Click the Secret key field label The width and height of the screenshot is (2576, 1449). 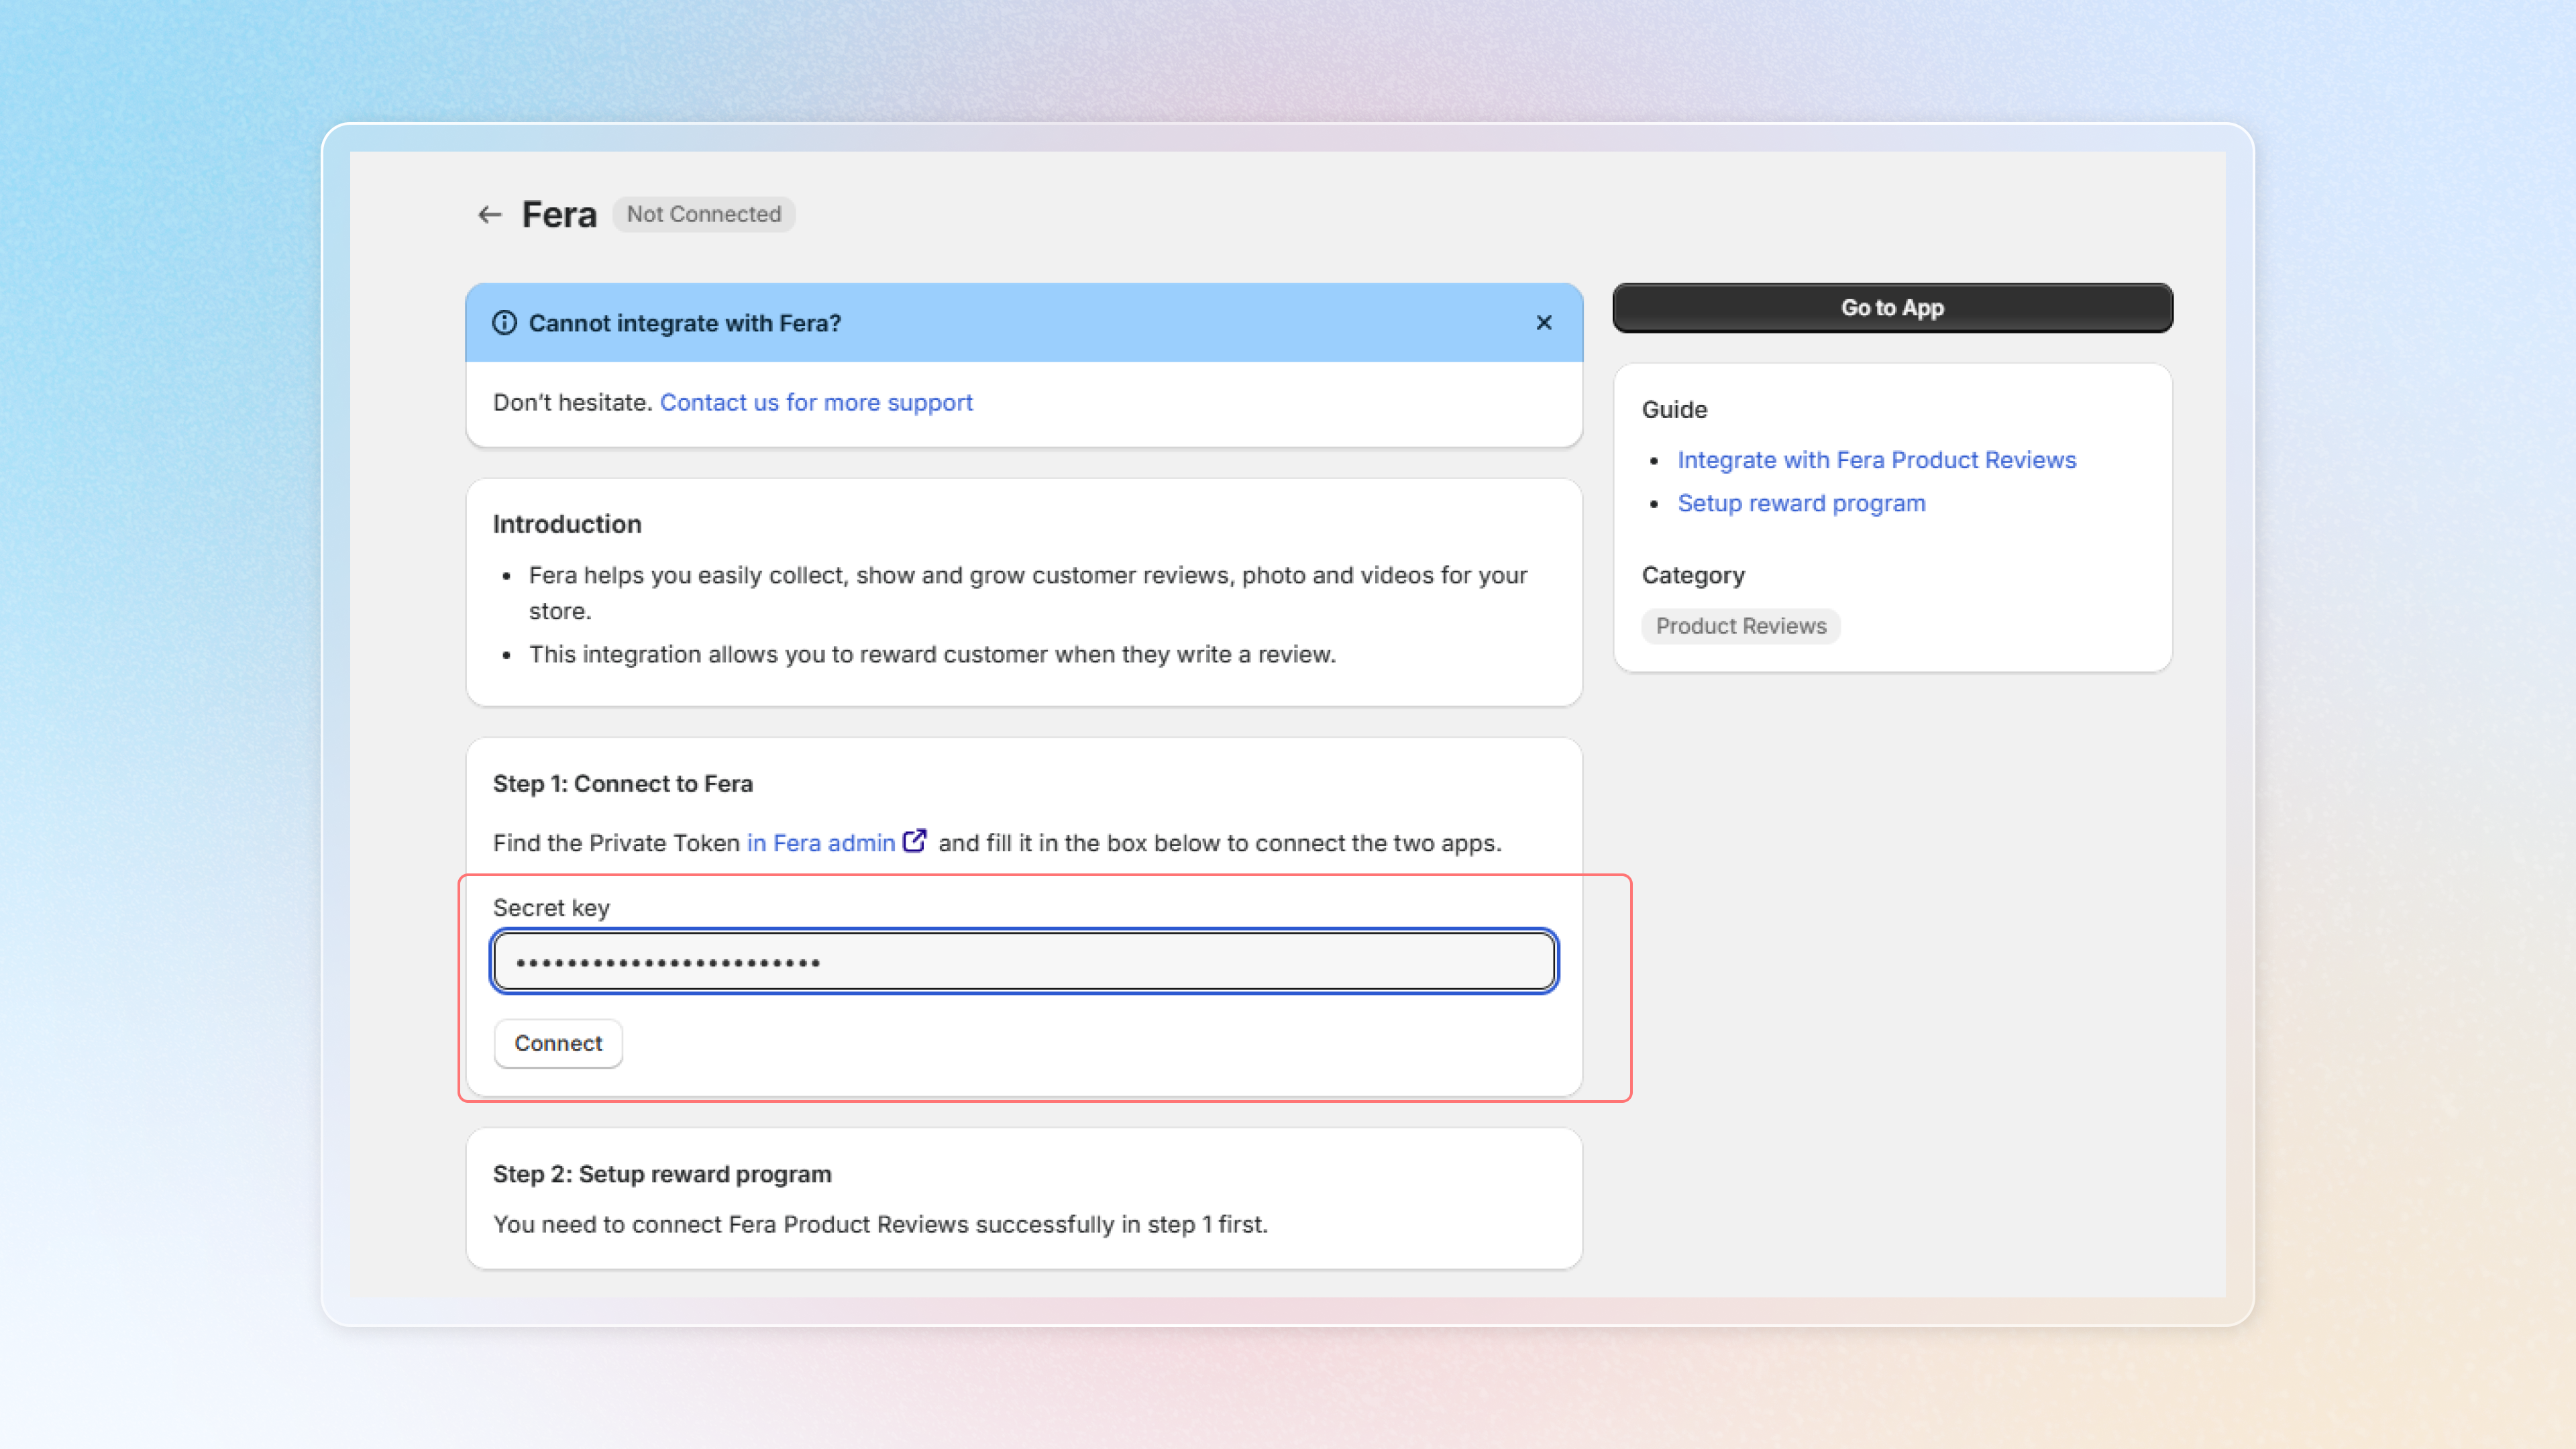[551, 908]
